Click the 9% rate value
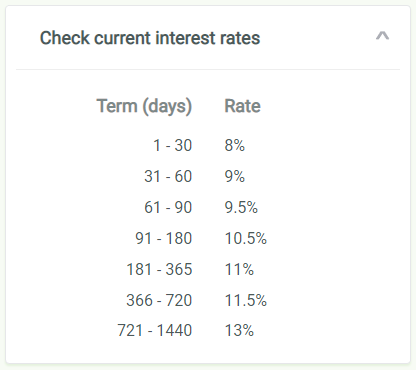 tap(235, 176)
